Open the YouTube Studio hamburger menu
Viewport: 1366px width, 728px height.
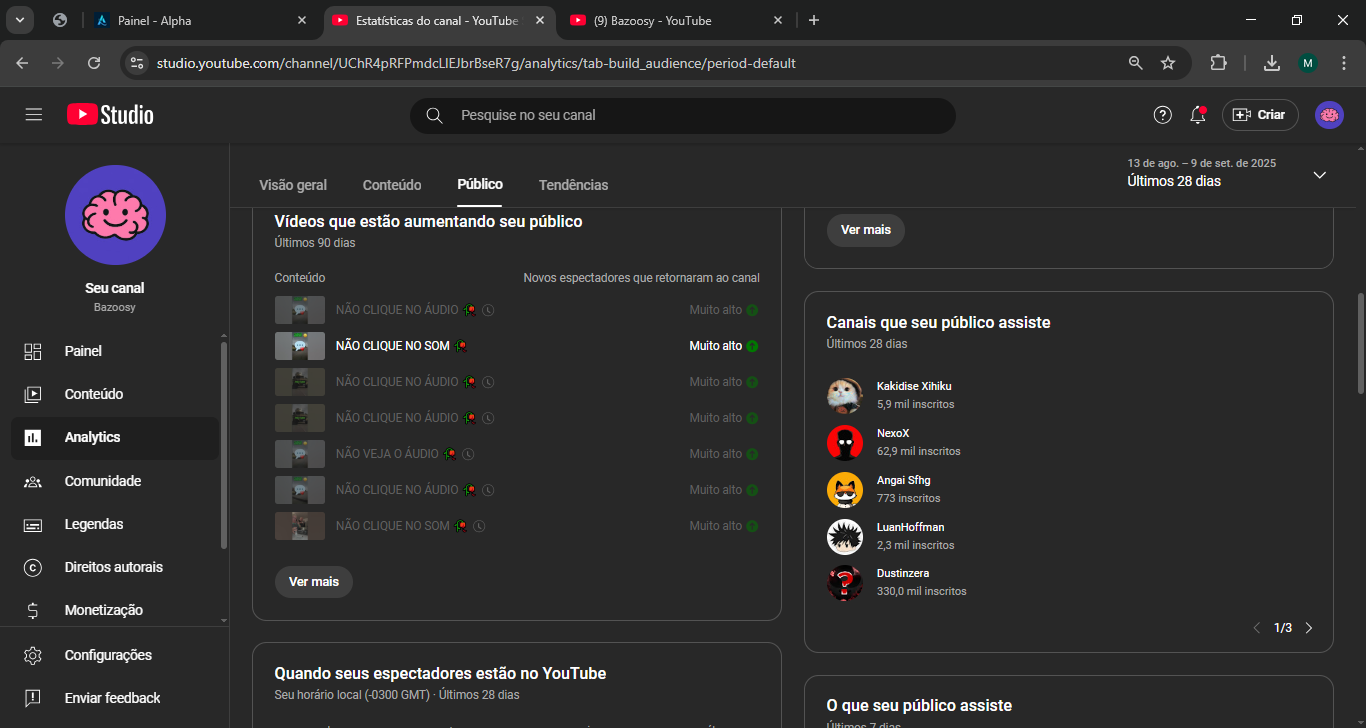[34, 115]
